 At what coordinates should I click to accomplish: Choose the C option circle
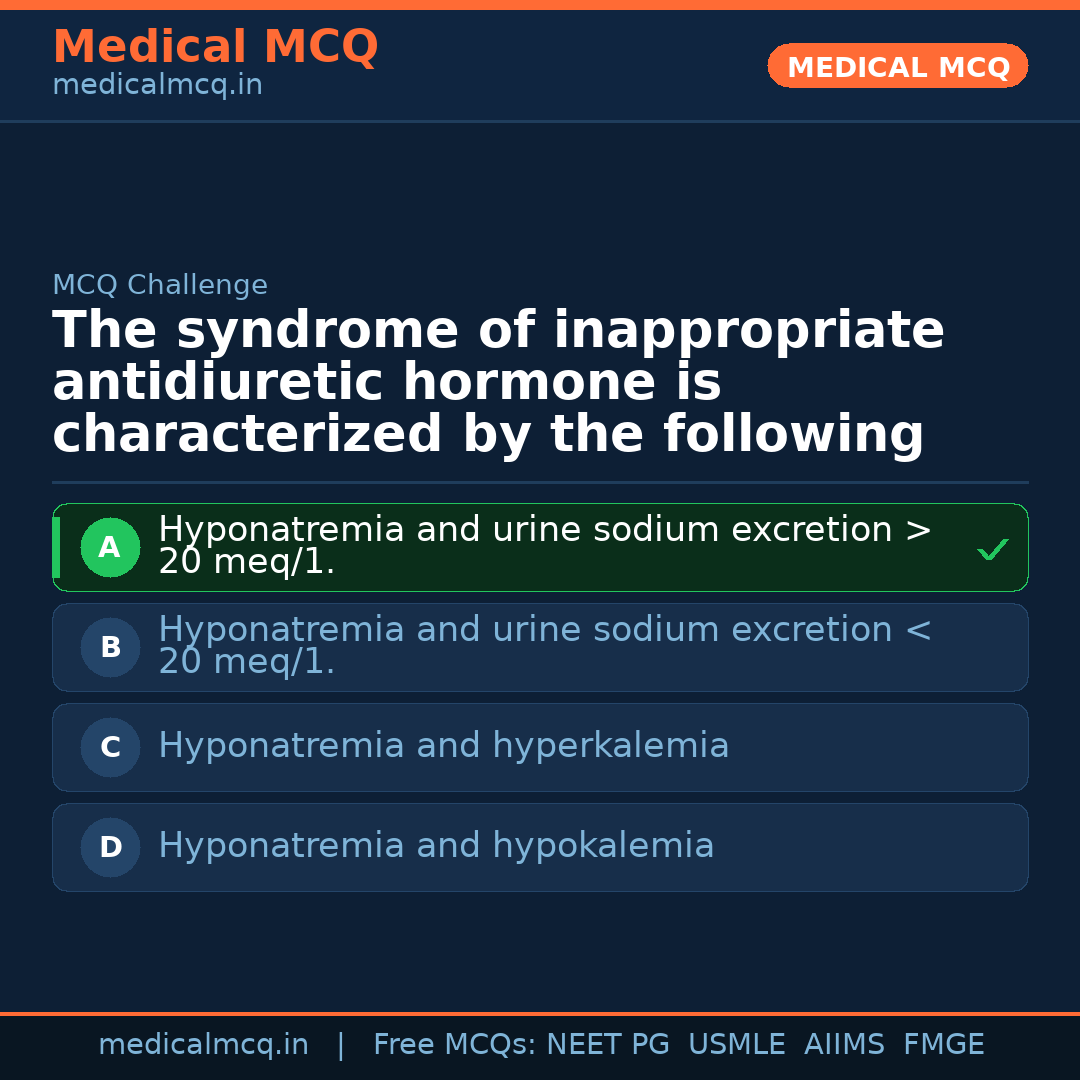click(110, 748)
